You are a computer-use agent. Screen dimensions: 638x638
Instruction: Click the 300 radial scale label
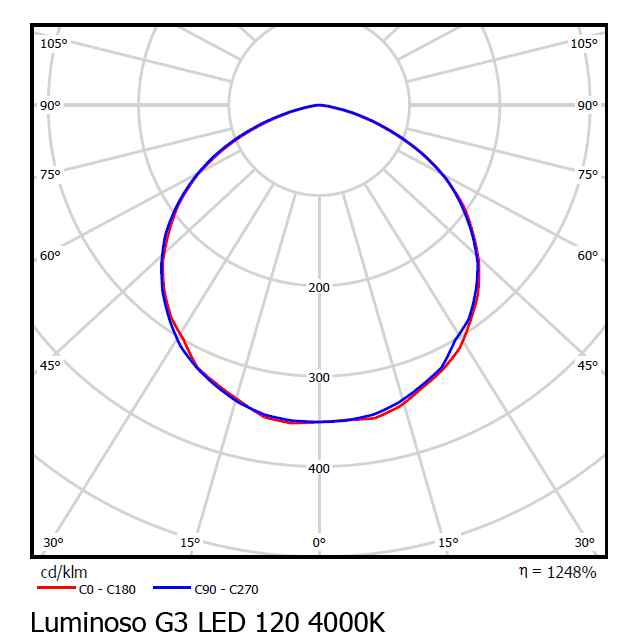[x=319, y=378]
